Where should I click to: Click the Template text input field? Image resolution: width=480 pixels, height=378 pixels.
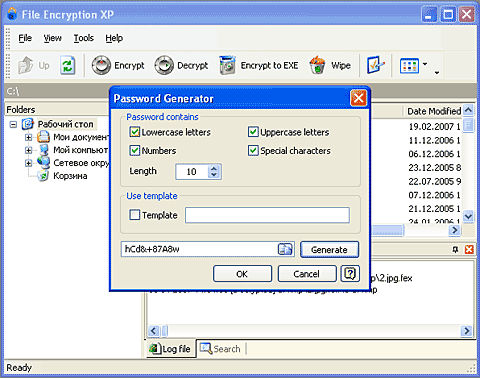[x=267, y=215]
